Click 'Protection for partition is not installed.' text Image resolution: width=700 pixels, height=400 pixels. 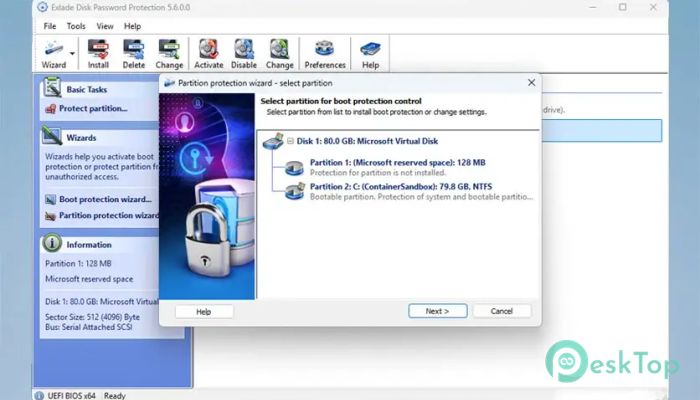378,173
